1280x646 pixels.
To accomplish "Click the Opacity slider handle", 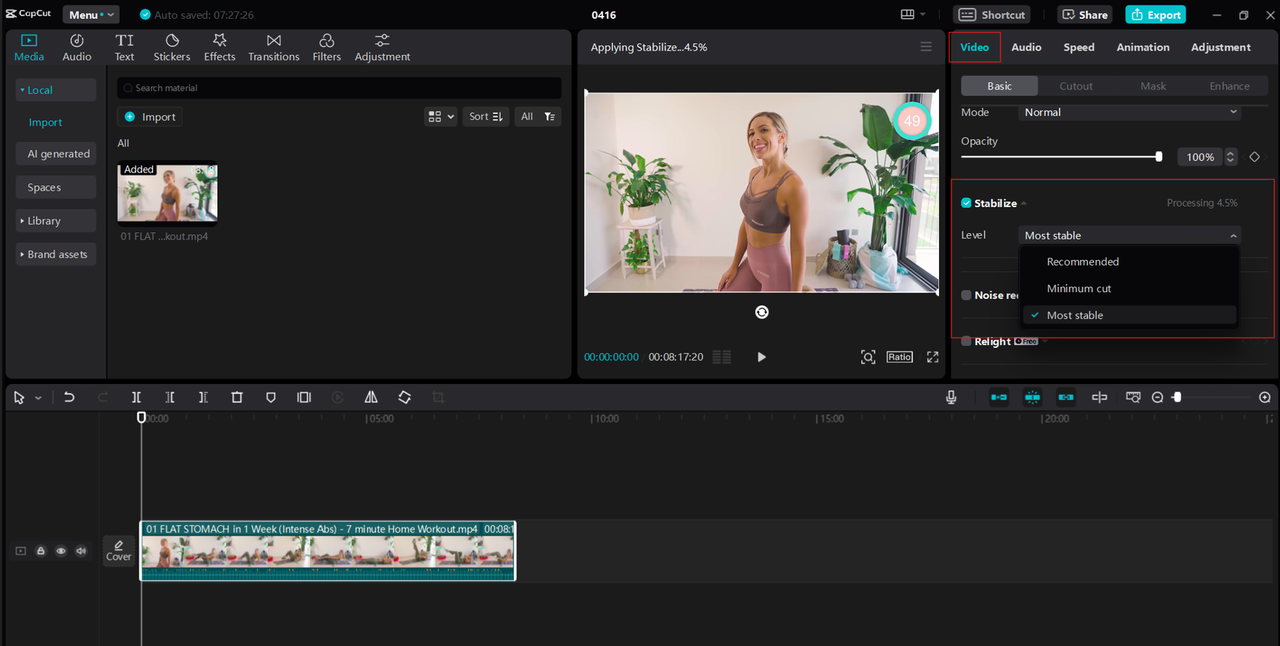I will click(x=1159, y=157).
